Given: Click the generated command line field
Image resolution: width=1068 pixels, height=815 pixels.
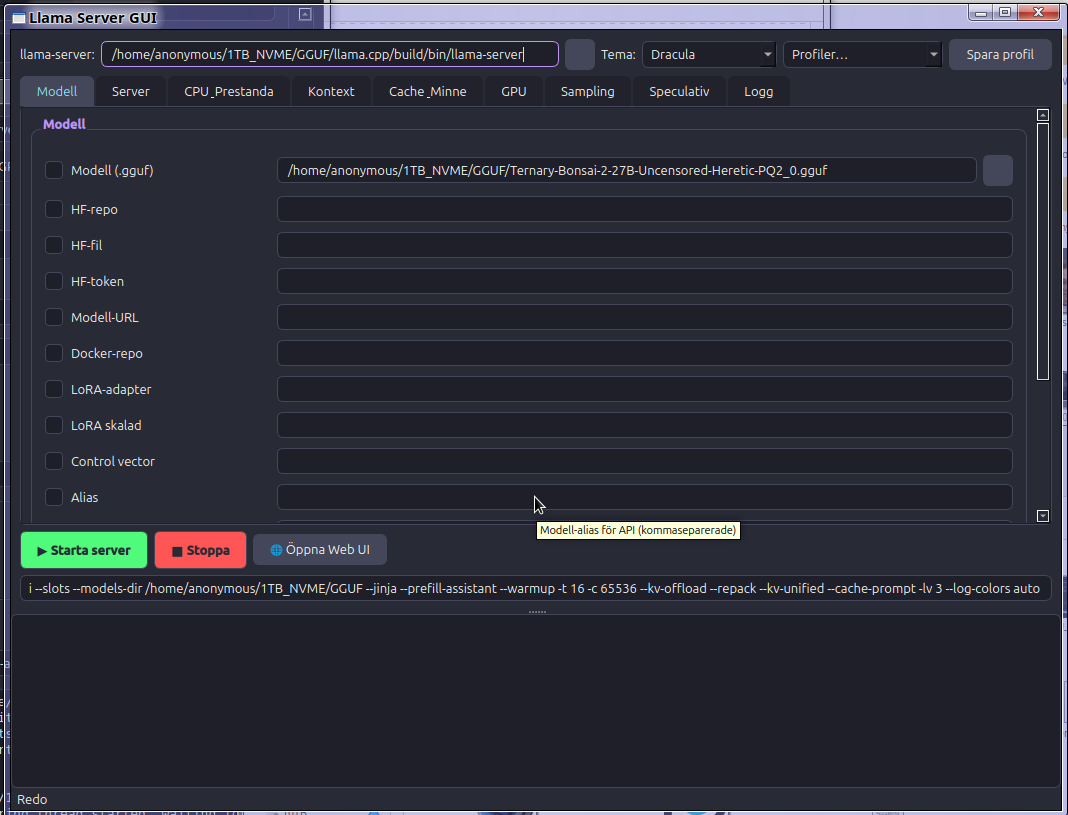Looking at the screenshot, I should pyautogui.click(x=536, y=588).
